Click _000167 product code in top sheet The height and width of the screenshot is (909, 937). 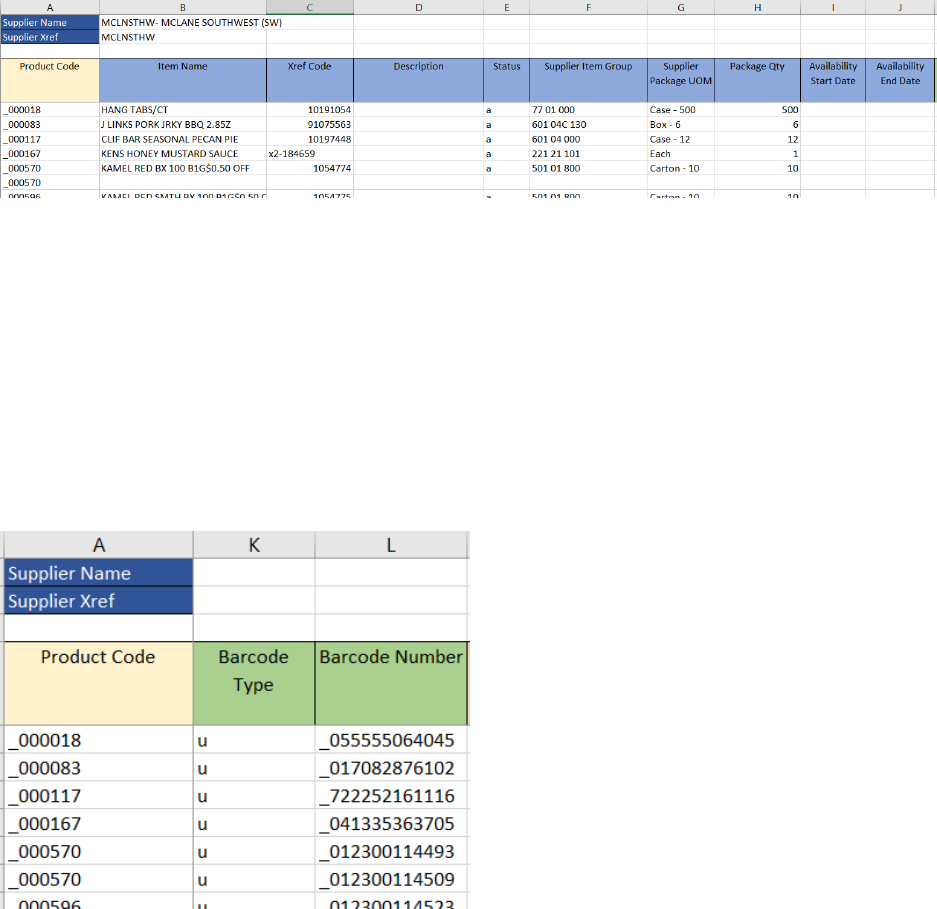[50, 154]
